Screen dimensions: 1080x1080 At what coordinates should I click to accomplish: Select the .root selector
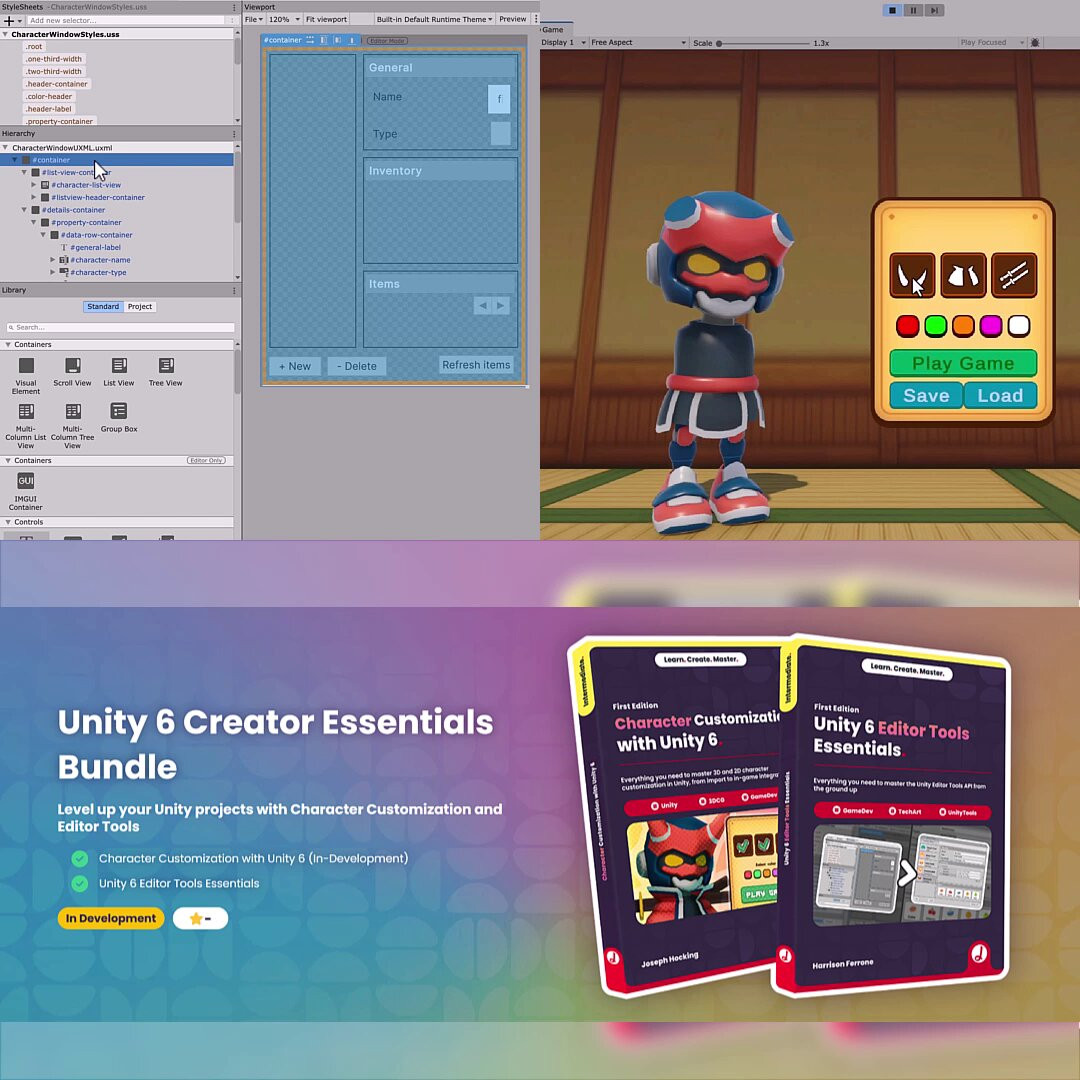coord(34,47)
